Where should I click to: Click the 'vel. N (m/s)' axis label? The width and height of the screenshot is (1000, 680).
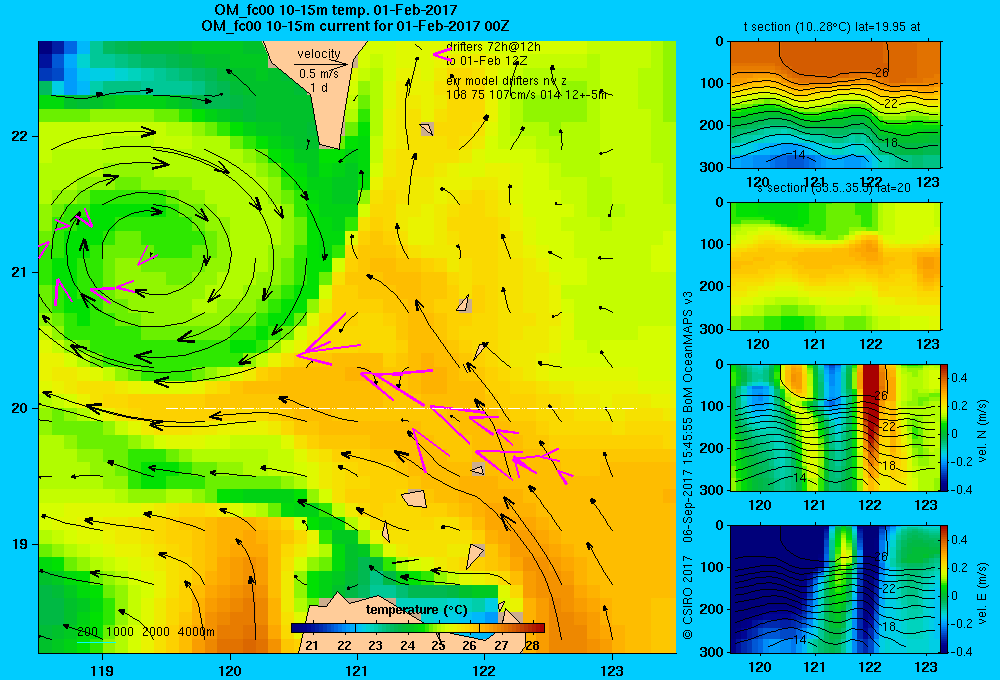982,431
